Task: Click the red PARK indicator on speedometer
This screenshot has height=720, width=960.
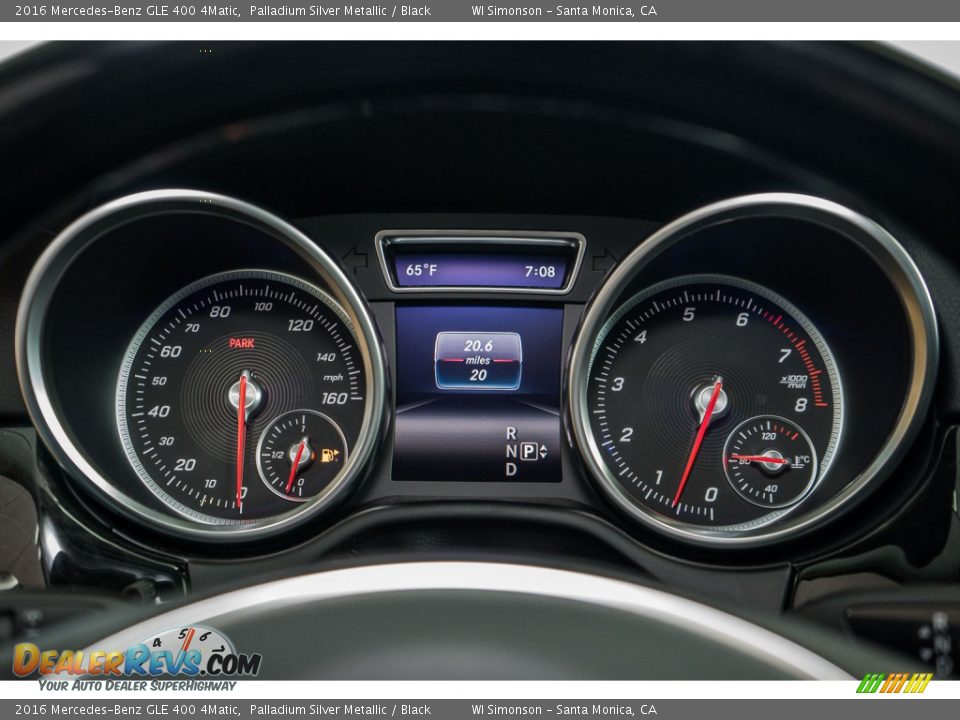Action: tap(241, 343)
